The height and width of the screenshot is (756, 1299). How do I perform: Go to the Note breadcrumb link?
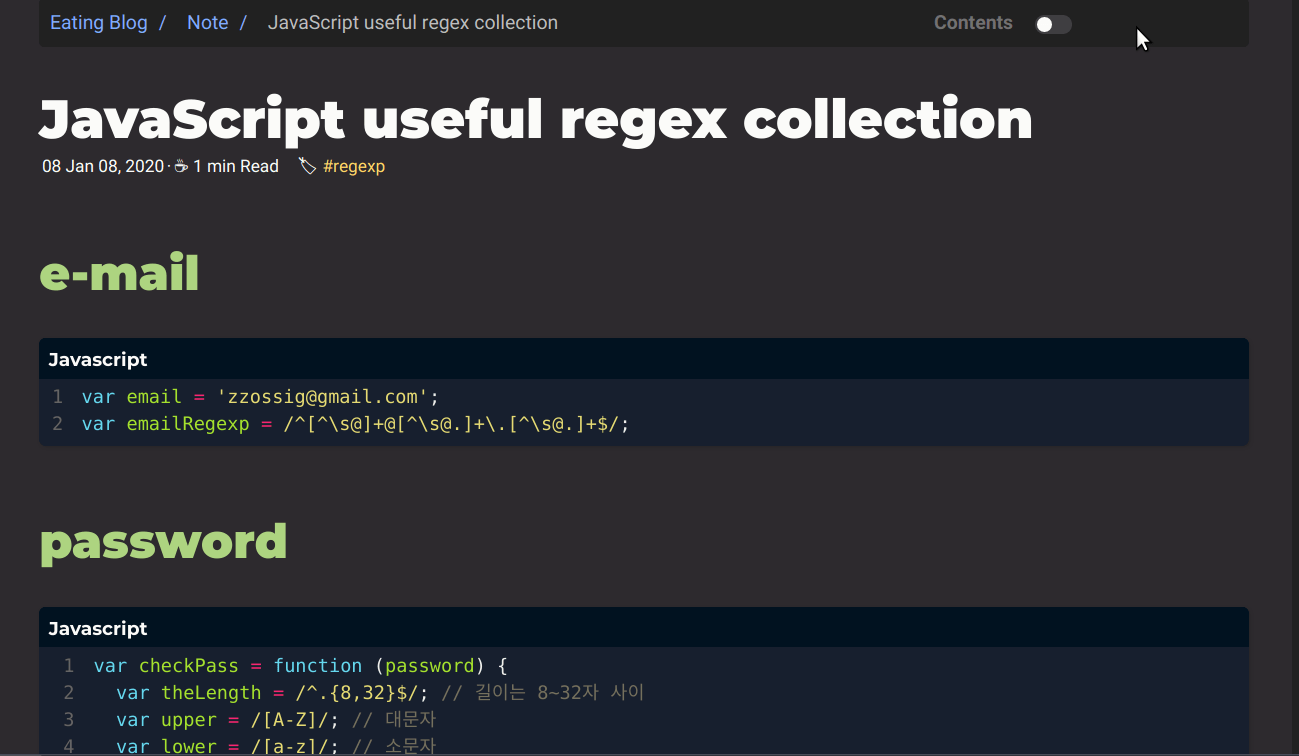(207, 22)
